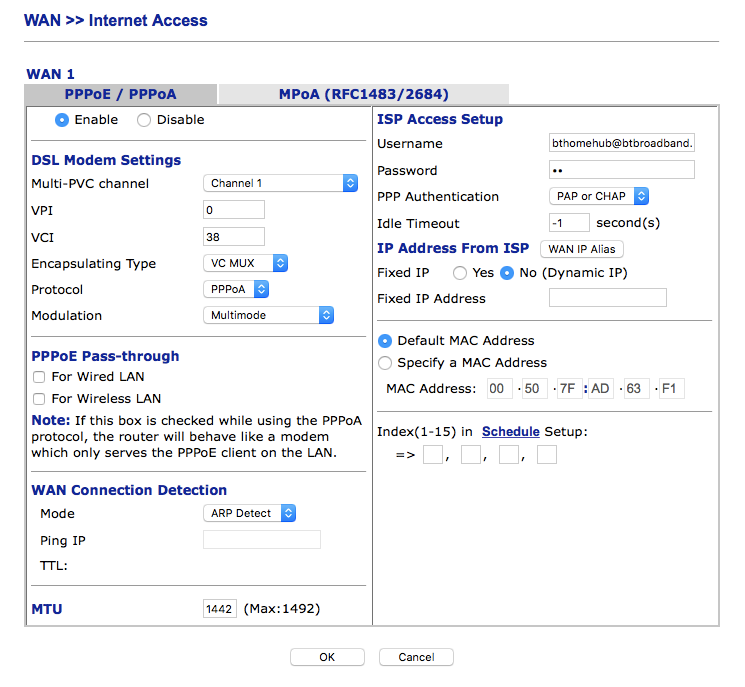Click the ISP Access Setup heading
Viewport: 745px width, 687px height.
(x=440, y=119)
